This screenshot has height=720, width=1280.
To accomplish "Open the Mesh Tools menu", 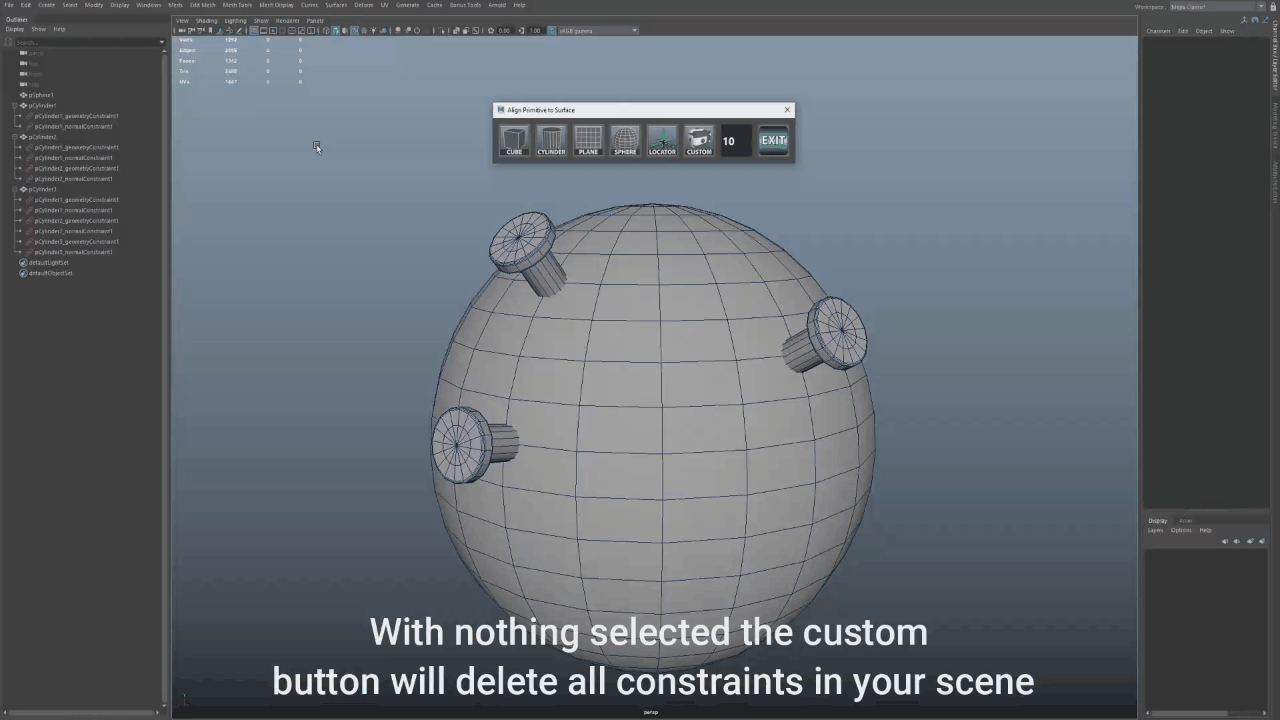I will [x=236, y=5].
